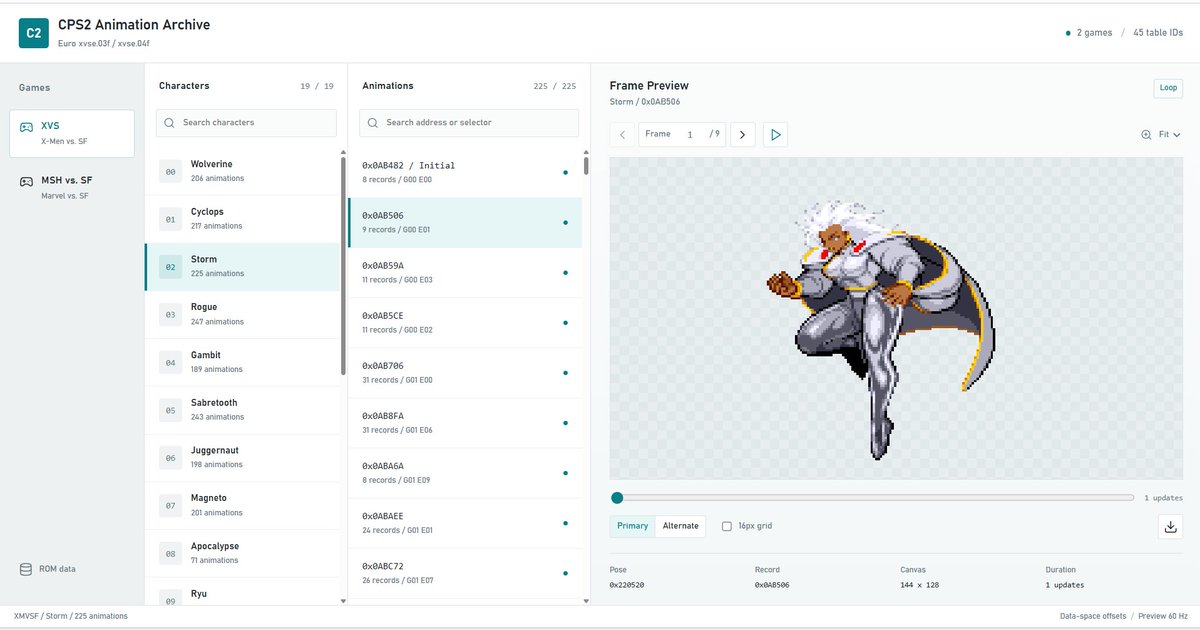Image resolution: width=1200 pixels, height=630 pixels.
Task: Click the frame number input field
Action: (690, 134)
